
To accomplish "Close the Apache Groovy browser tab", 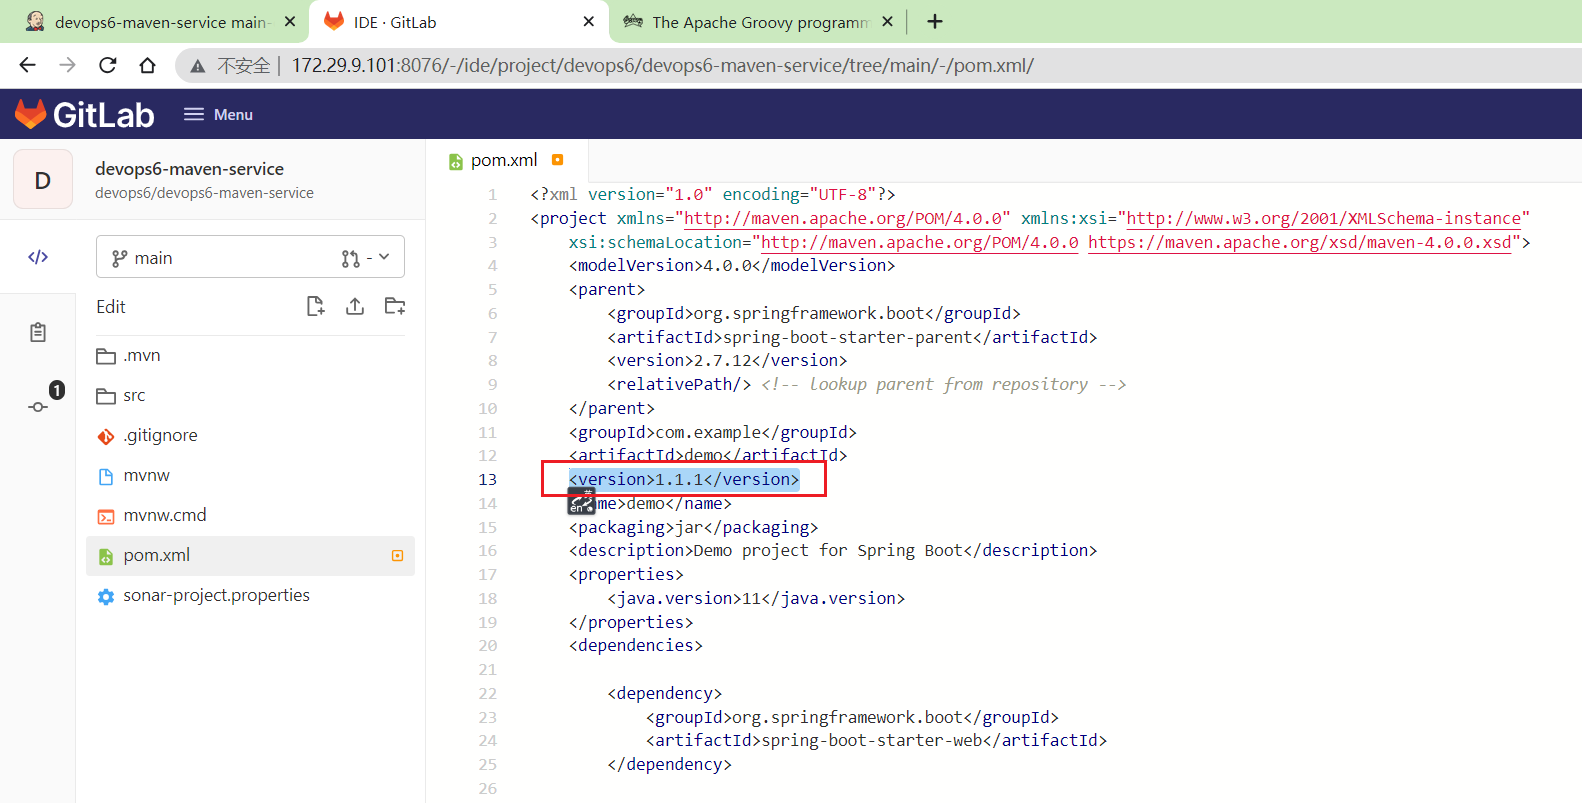I will coord(888,21).
